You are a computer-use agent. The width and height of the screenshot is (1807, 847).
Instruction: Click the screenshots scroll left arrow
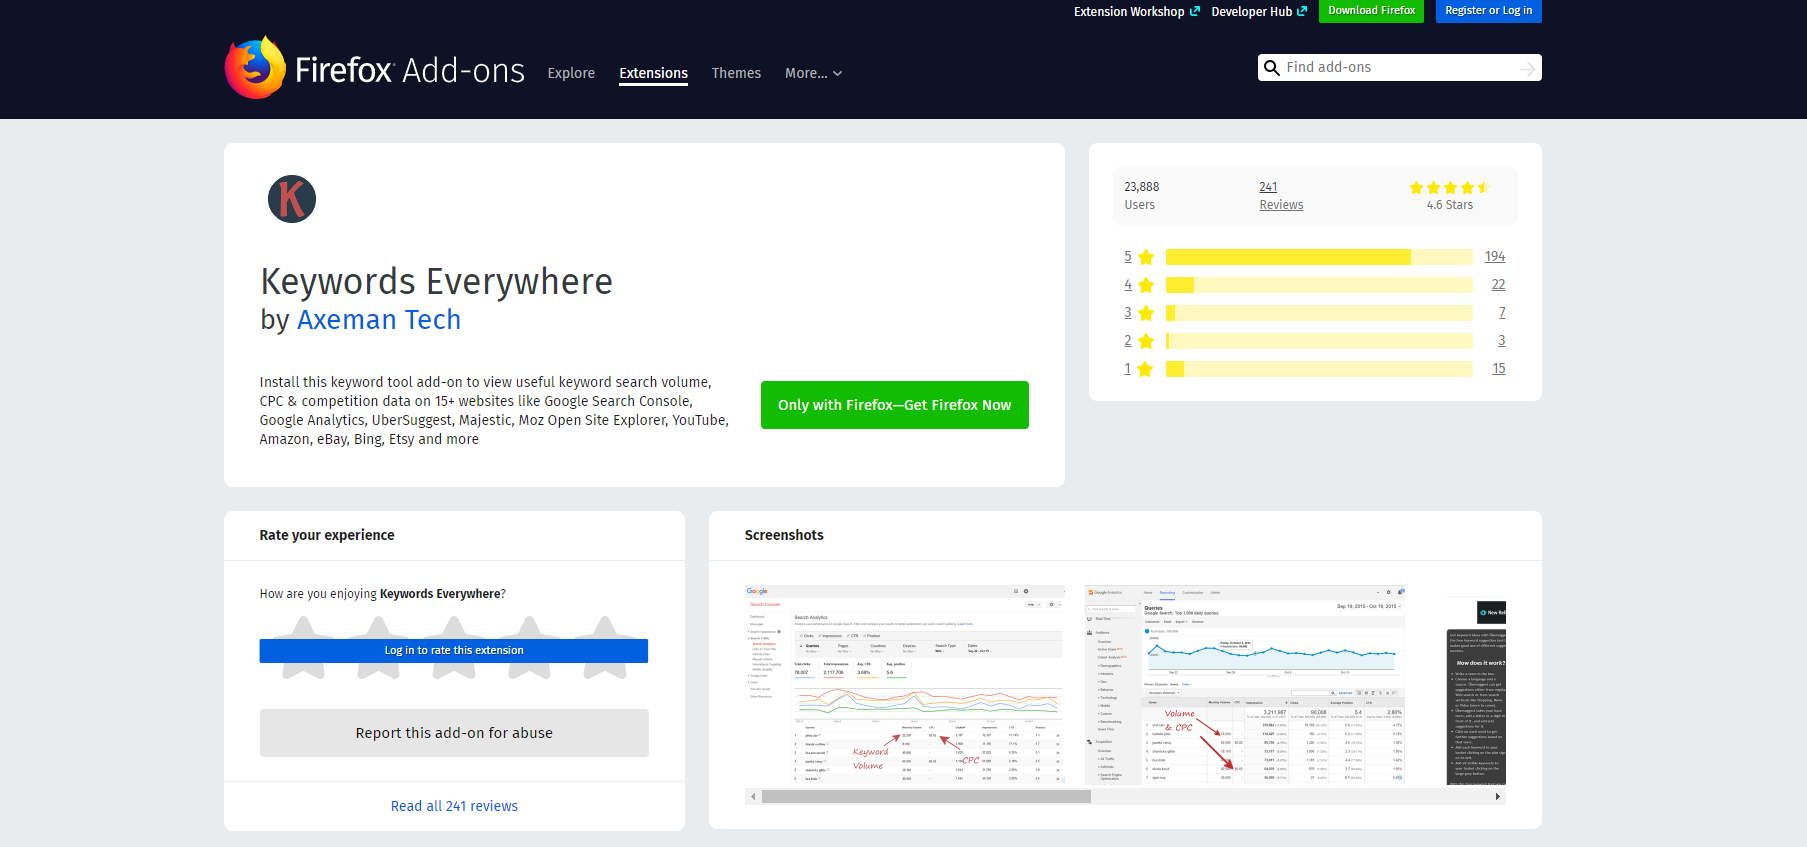pos(753,797)
